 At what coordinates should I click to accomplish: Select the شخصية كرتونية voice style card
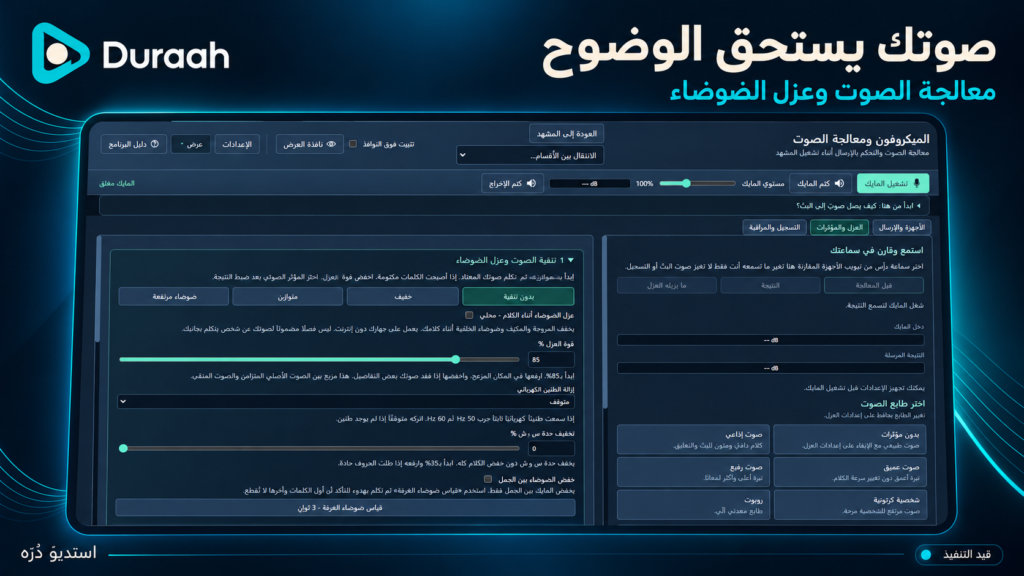point(850,504)
